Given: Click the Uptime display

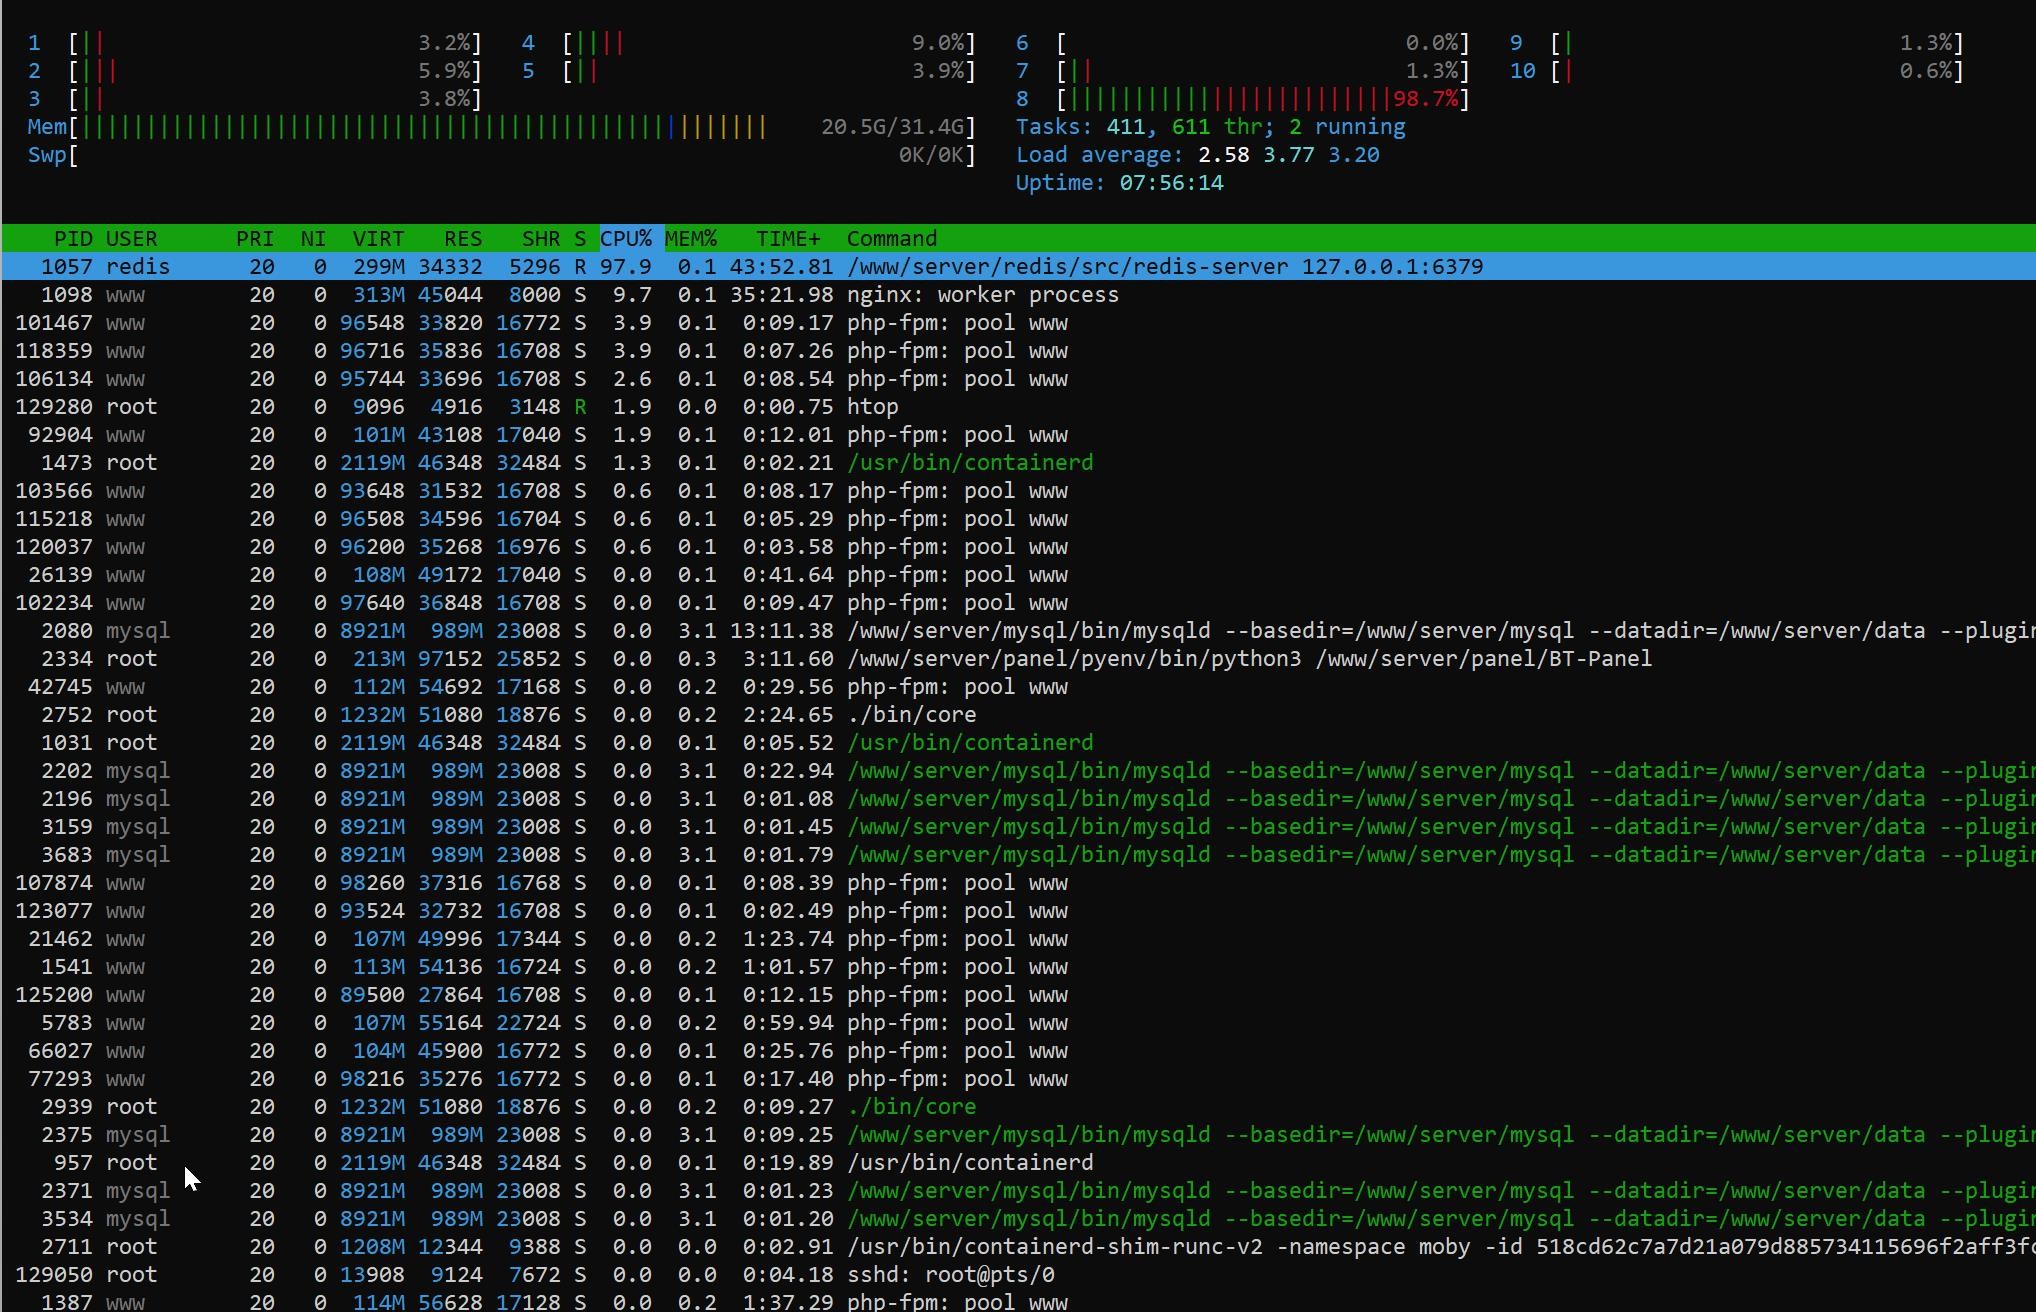Looking at the screenshot, I should [x=1119, y=182].
